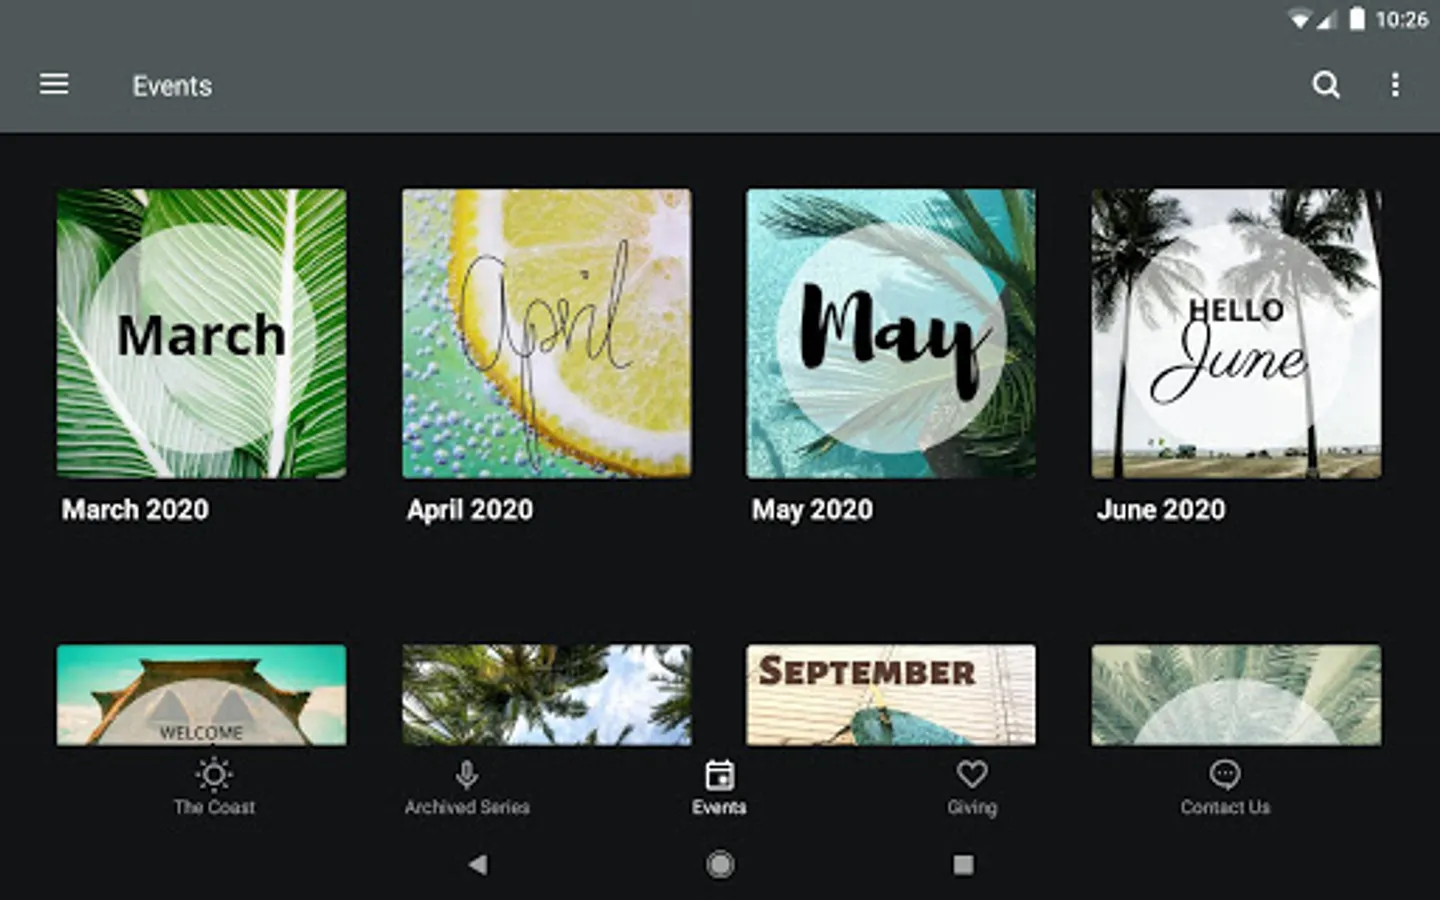Open the Welcome arch thumbnail
1440x900 pixels.
[202, 695]
